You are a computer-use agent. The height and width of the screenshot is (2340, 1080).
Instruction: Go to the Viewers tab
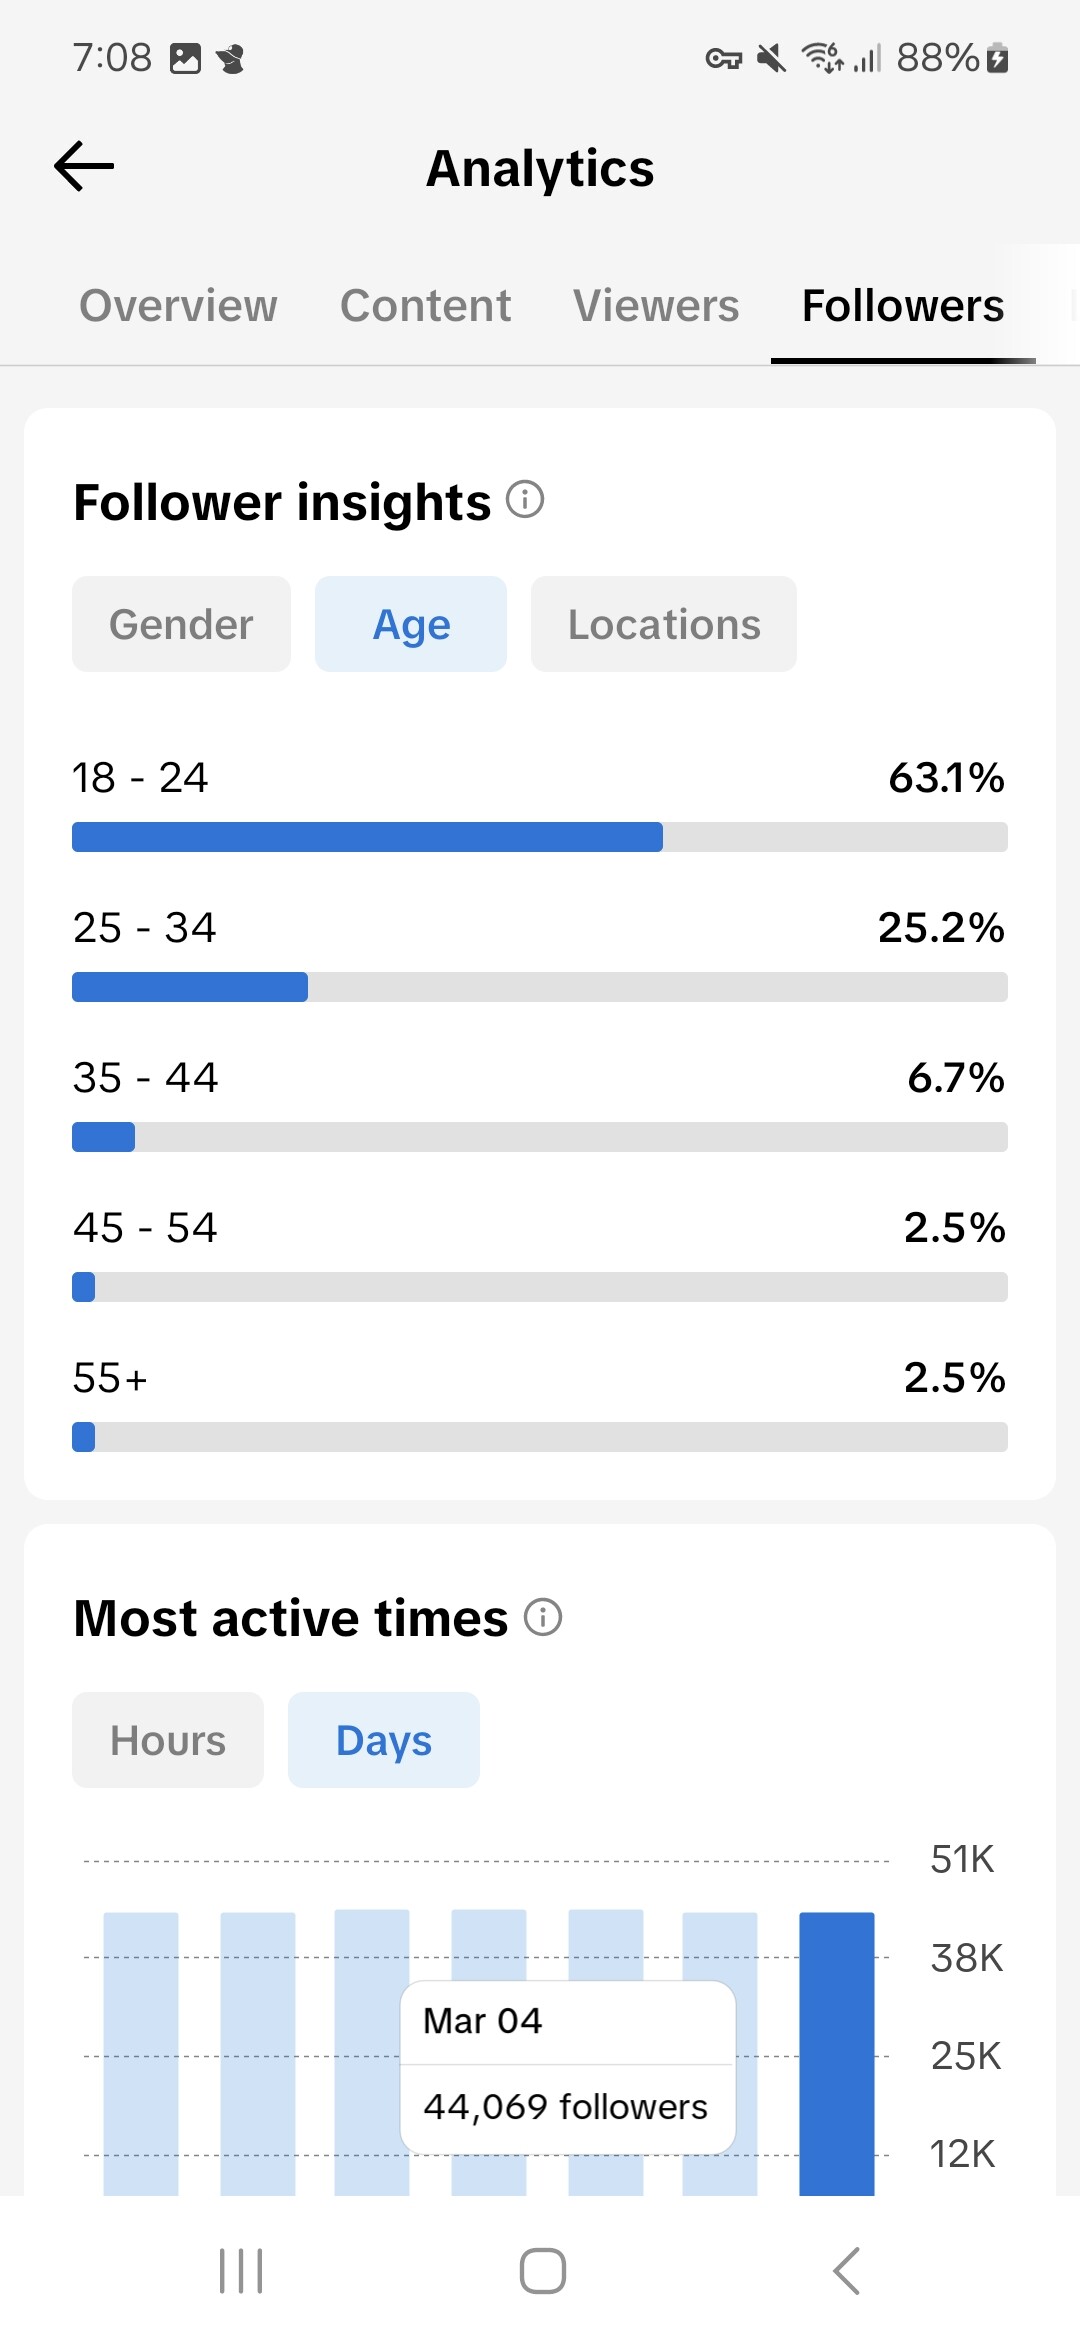pos(656,305)
